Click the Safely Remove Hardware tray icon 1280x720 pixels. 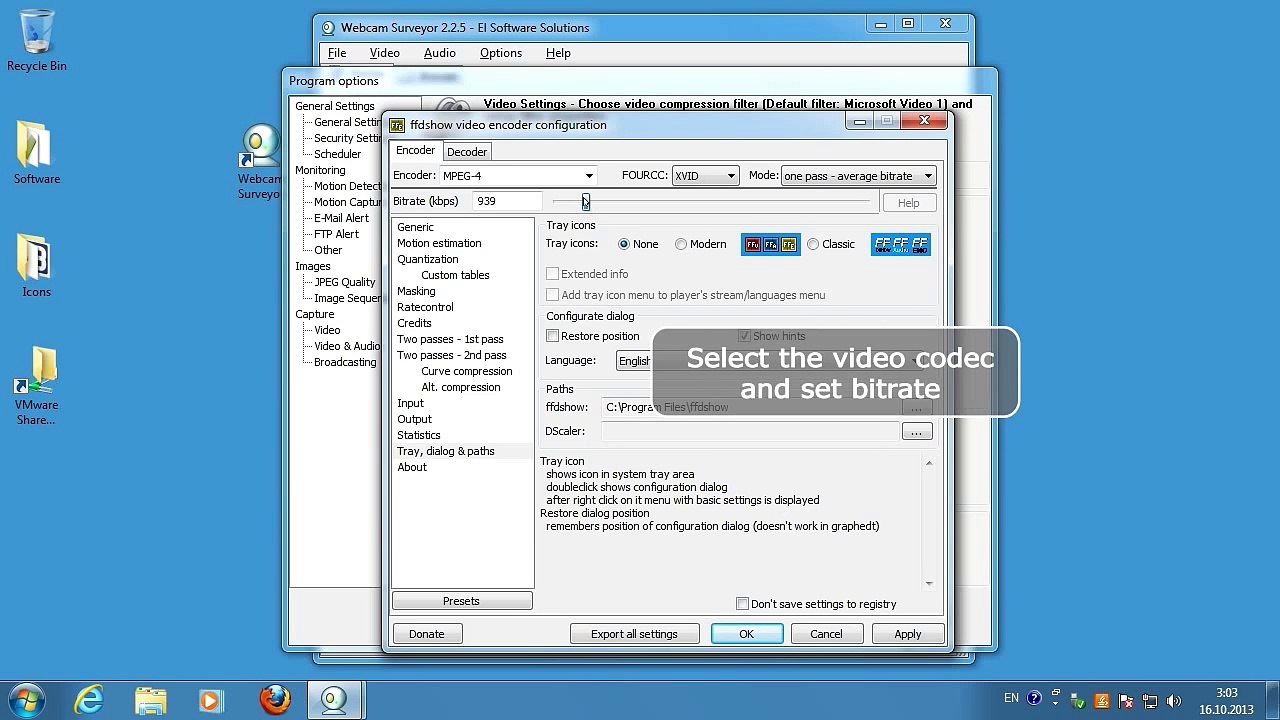pyautogui.click(x=1078, y=700)
